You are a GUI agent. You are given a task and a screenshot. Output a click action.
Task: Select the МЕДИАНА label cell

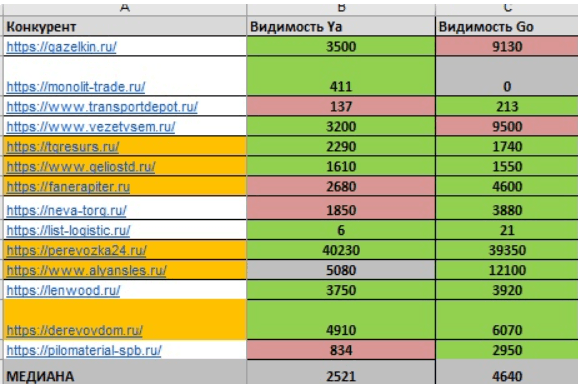125,372
